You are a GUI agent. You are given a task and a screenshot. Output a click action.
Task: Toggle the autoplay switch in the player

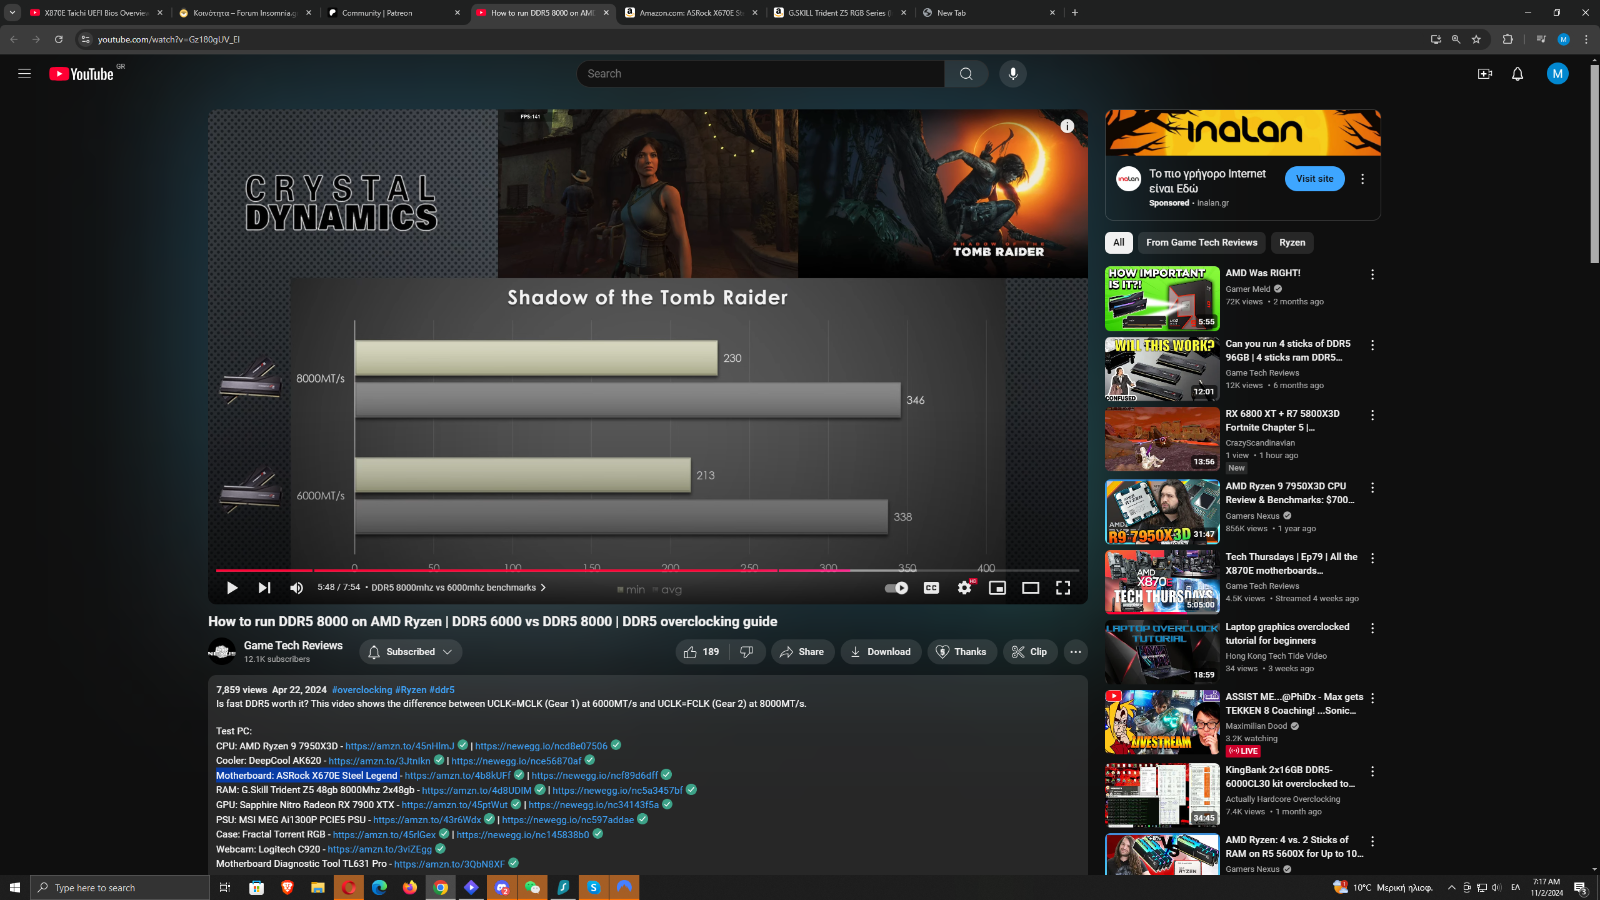[897, 588]
